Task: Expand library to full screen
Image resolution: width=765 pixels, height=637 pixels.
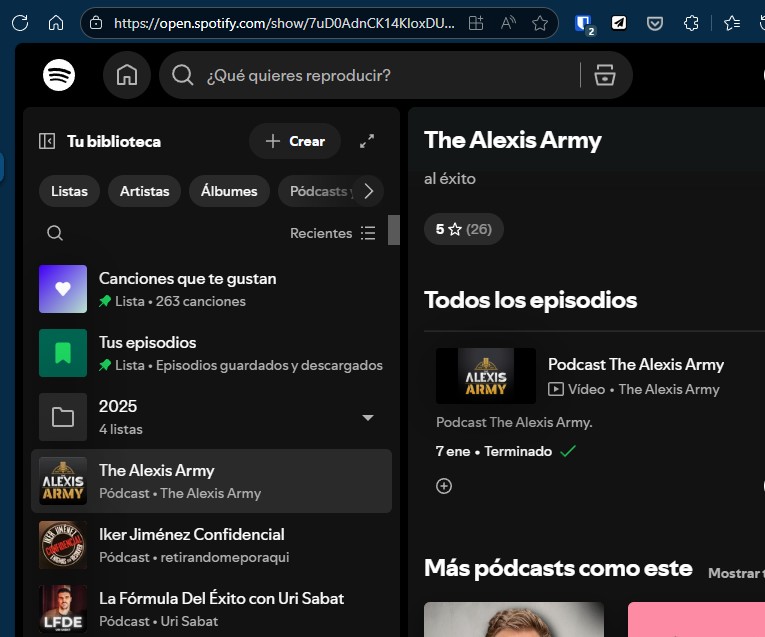Action: pos(367,141)
